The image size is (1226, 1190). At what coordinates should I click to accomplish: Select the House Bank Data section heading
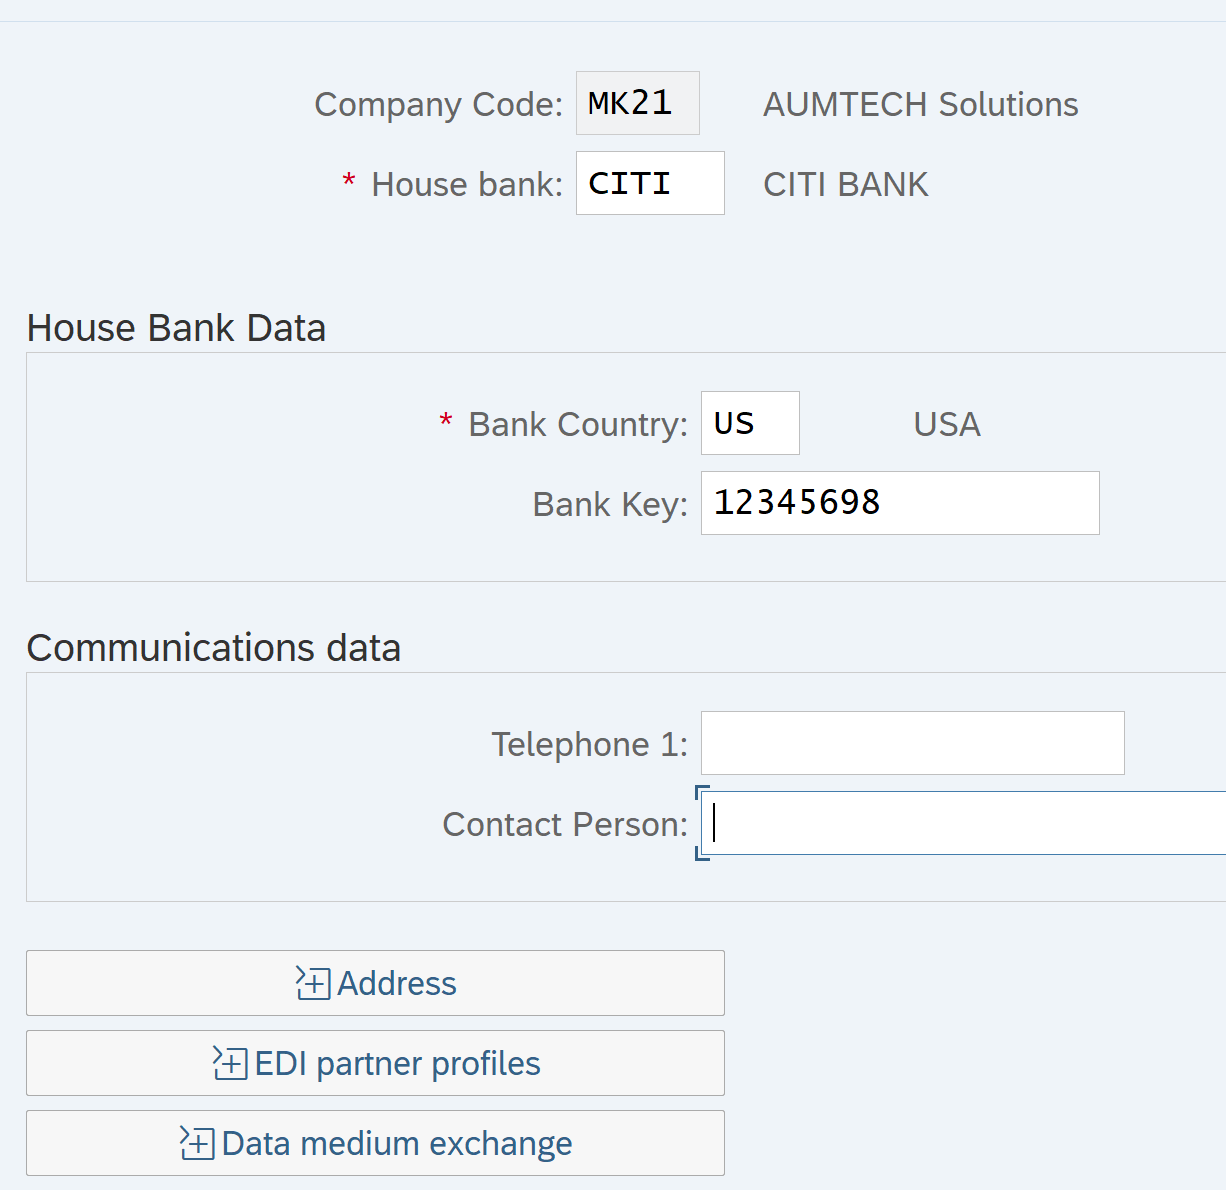coord(176,328)
